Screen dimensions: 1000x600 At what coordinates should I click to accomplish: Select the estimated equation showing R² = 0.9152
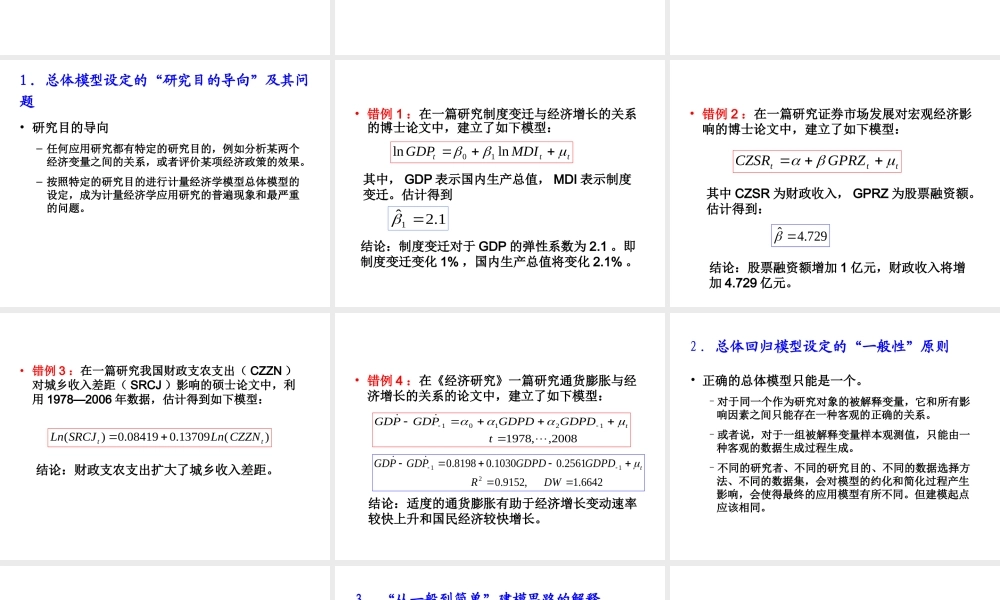[x=508, y=472]
